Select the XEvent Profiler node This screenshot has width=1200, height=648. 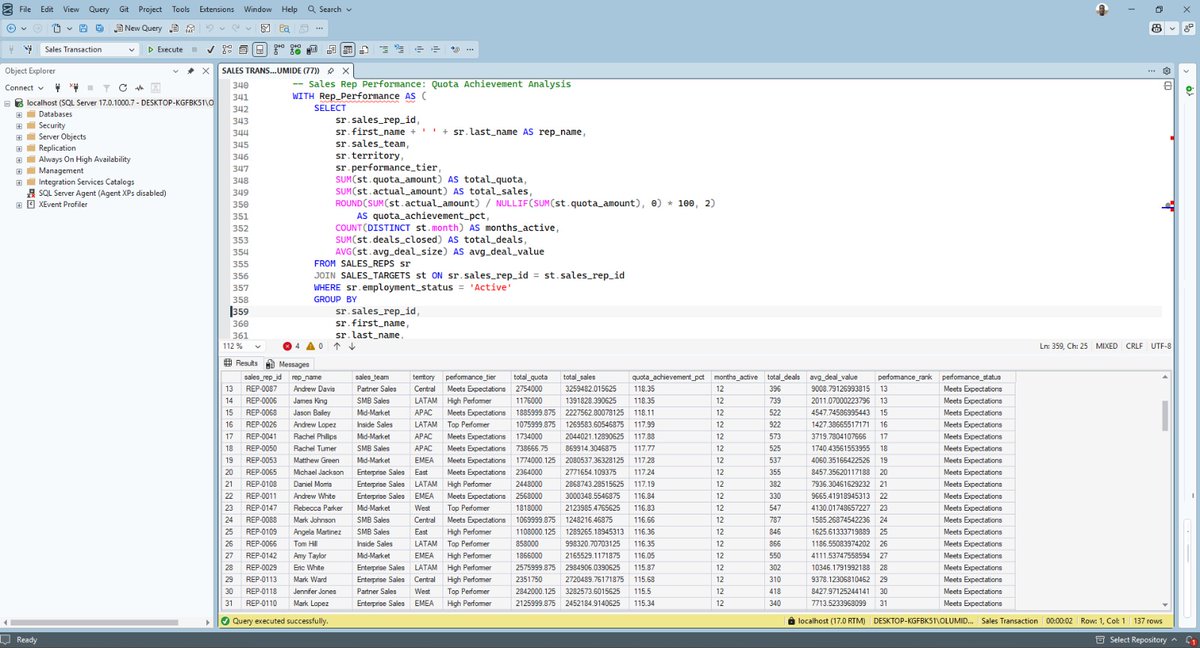[x=65, y=204]
